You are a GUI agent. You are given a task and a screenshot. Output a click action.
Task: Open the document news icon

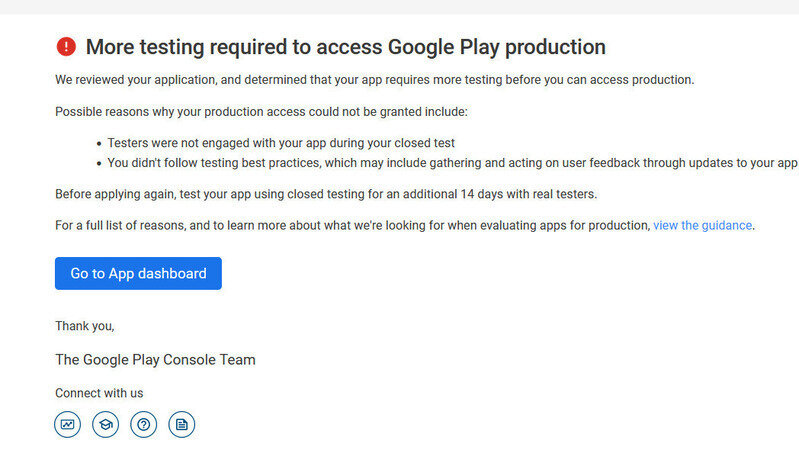(x=182, y=424)
